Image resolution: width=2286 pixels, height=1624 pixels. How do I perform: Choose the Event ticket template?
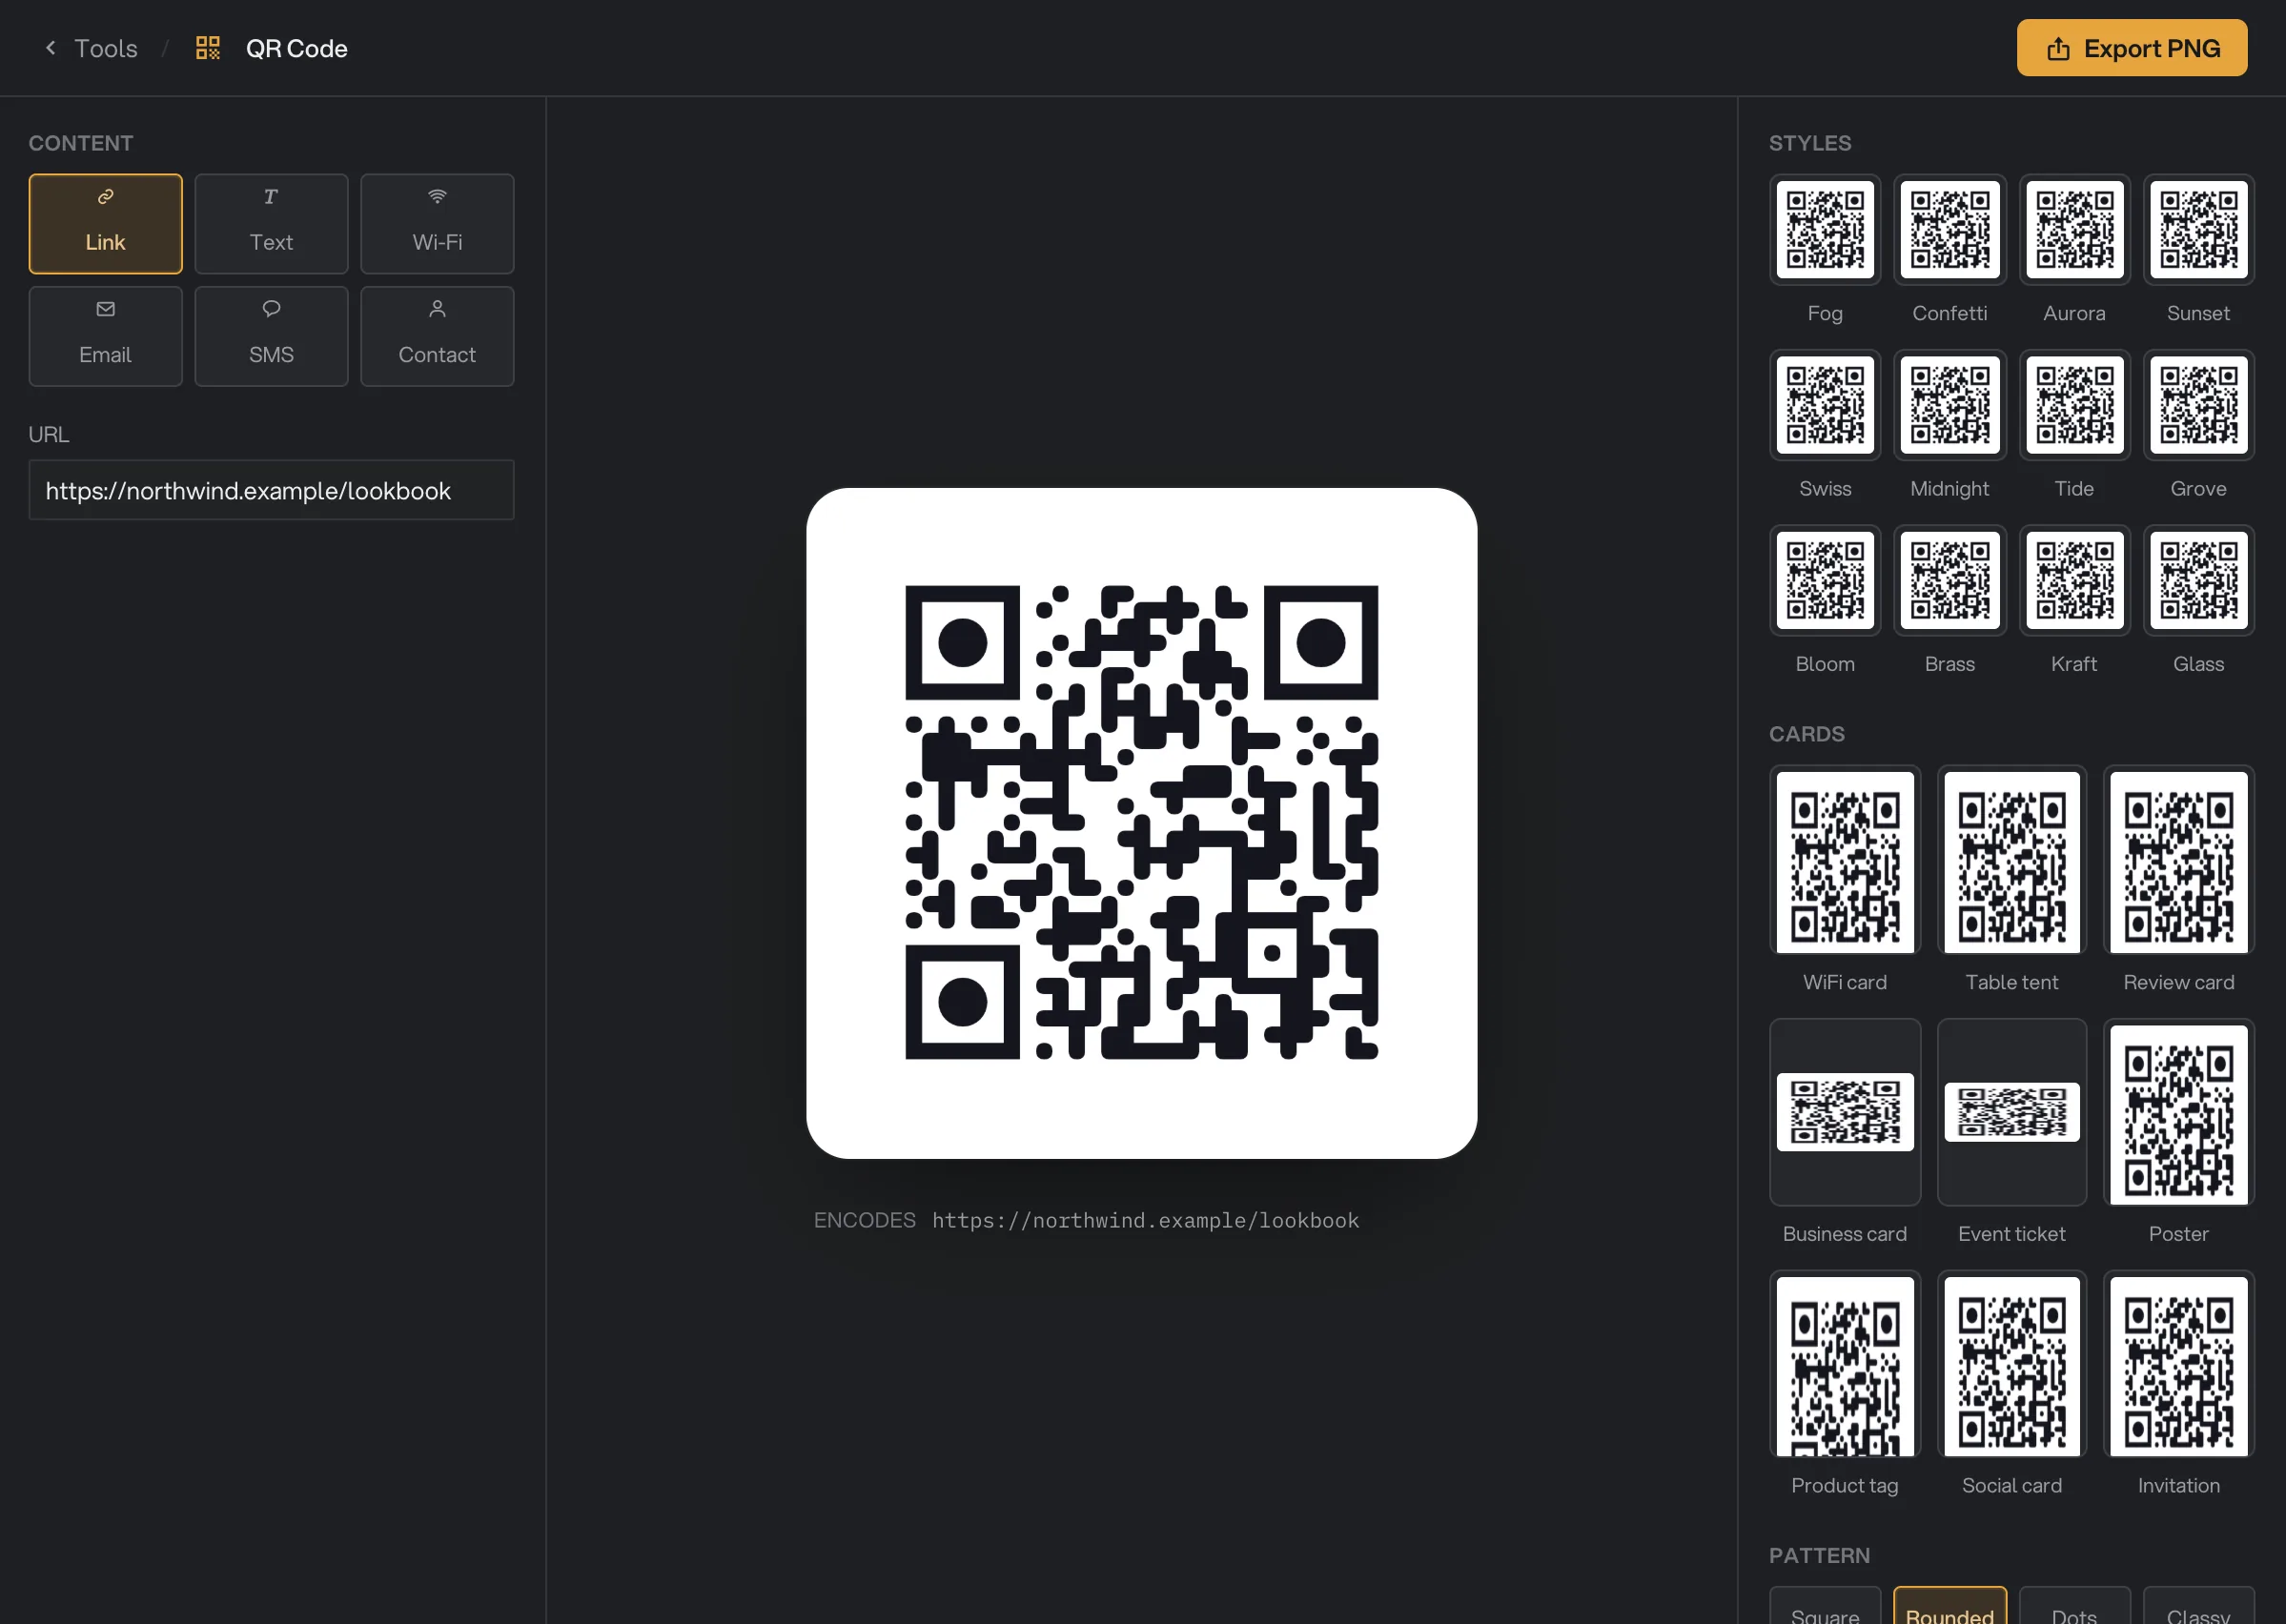[x=2011, y=1112]
